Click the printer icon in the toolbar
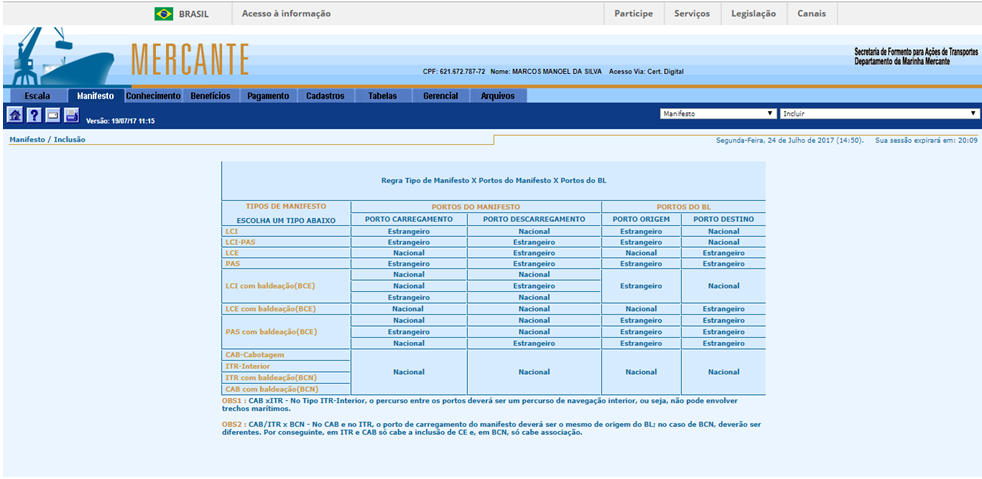The width and height of the screenshot is (982, 479). coord(71,115)
